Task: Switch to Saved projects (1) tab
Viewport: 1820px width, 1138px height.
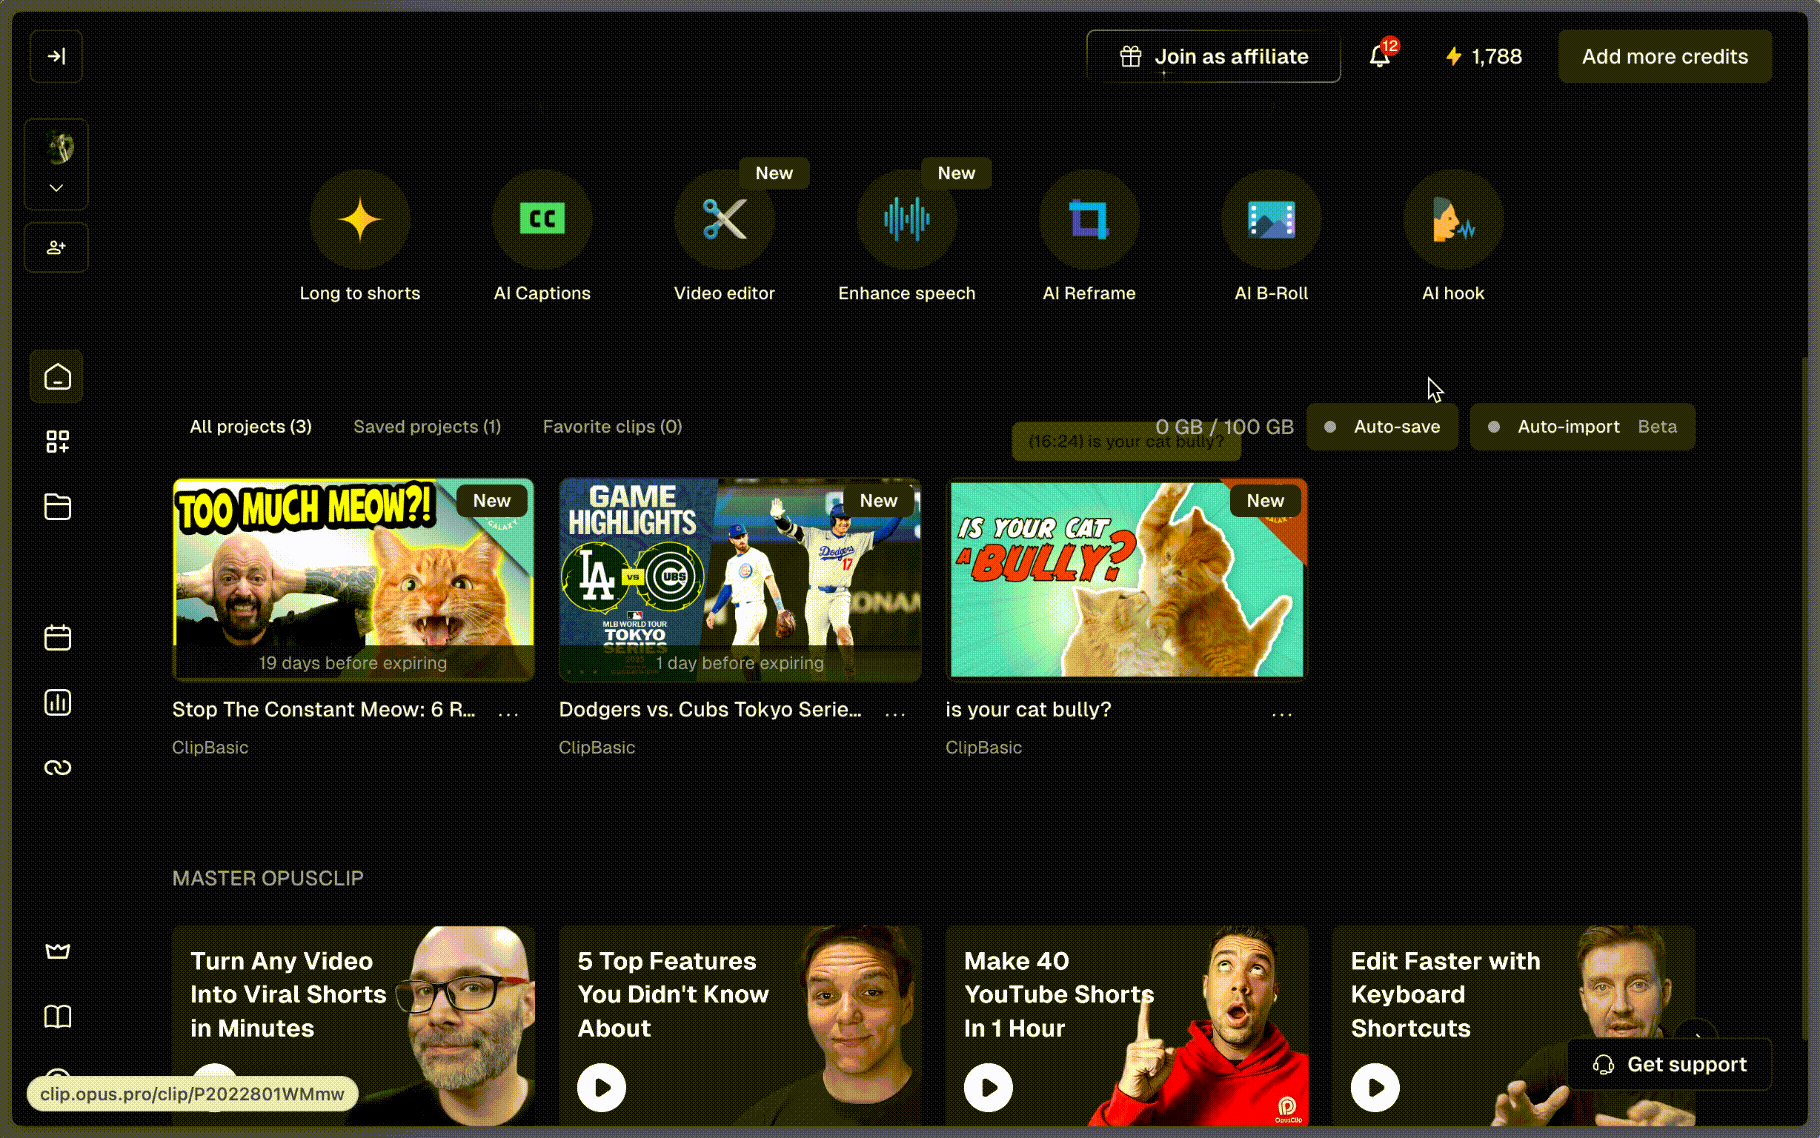Action: point(427,426)
